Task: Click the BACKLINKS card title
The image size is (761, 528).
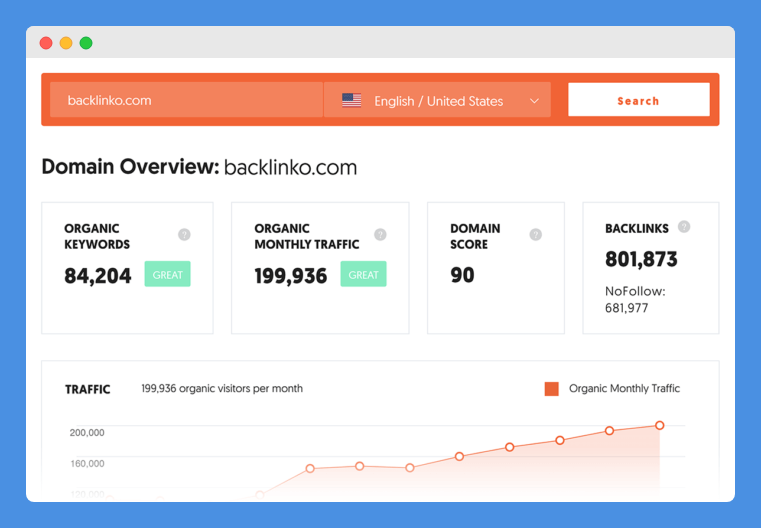Action: pos(637,229)
